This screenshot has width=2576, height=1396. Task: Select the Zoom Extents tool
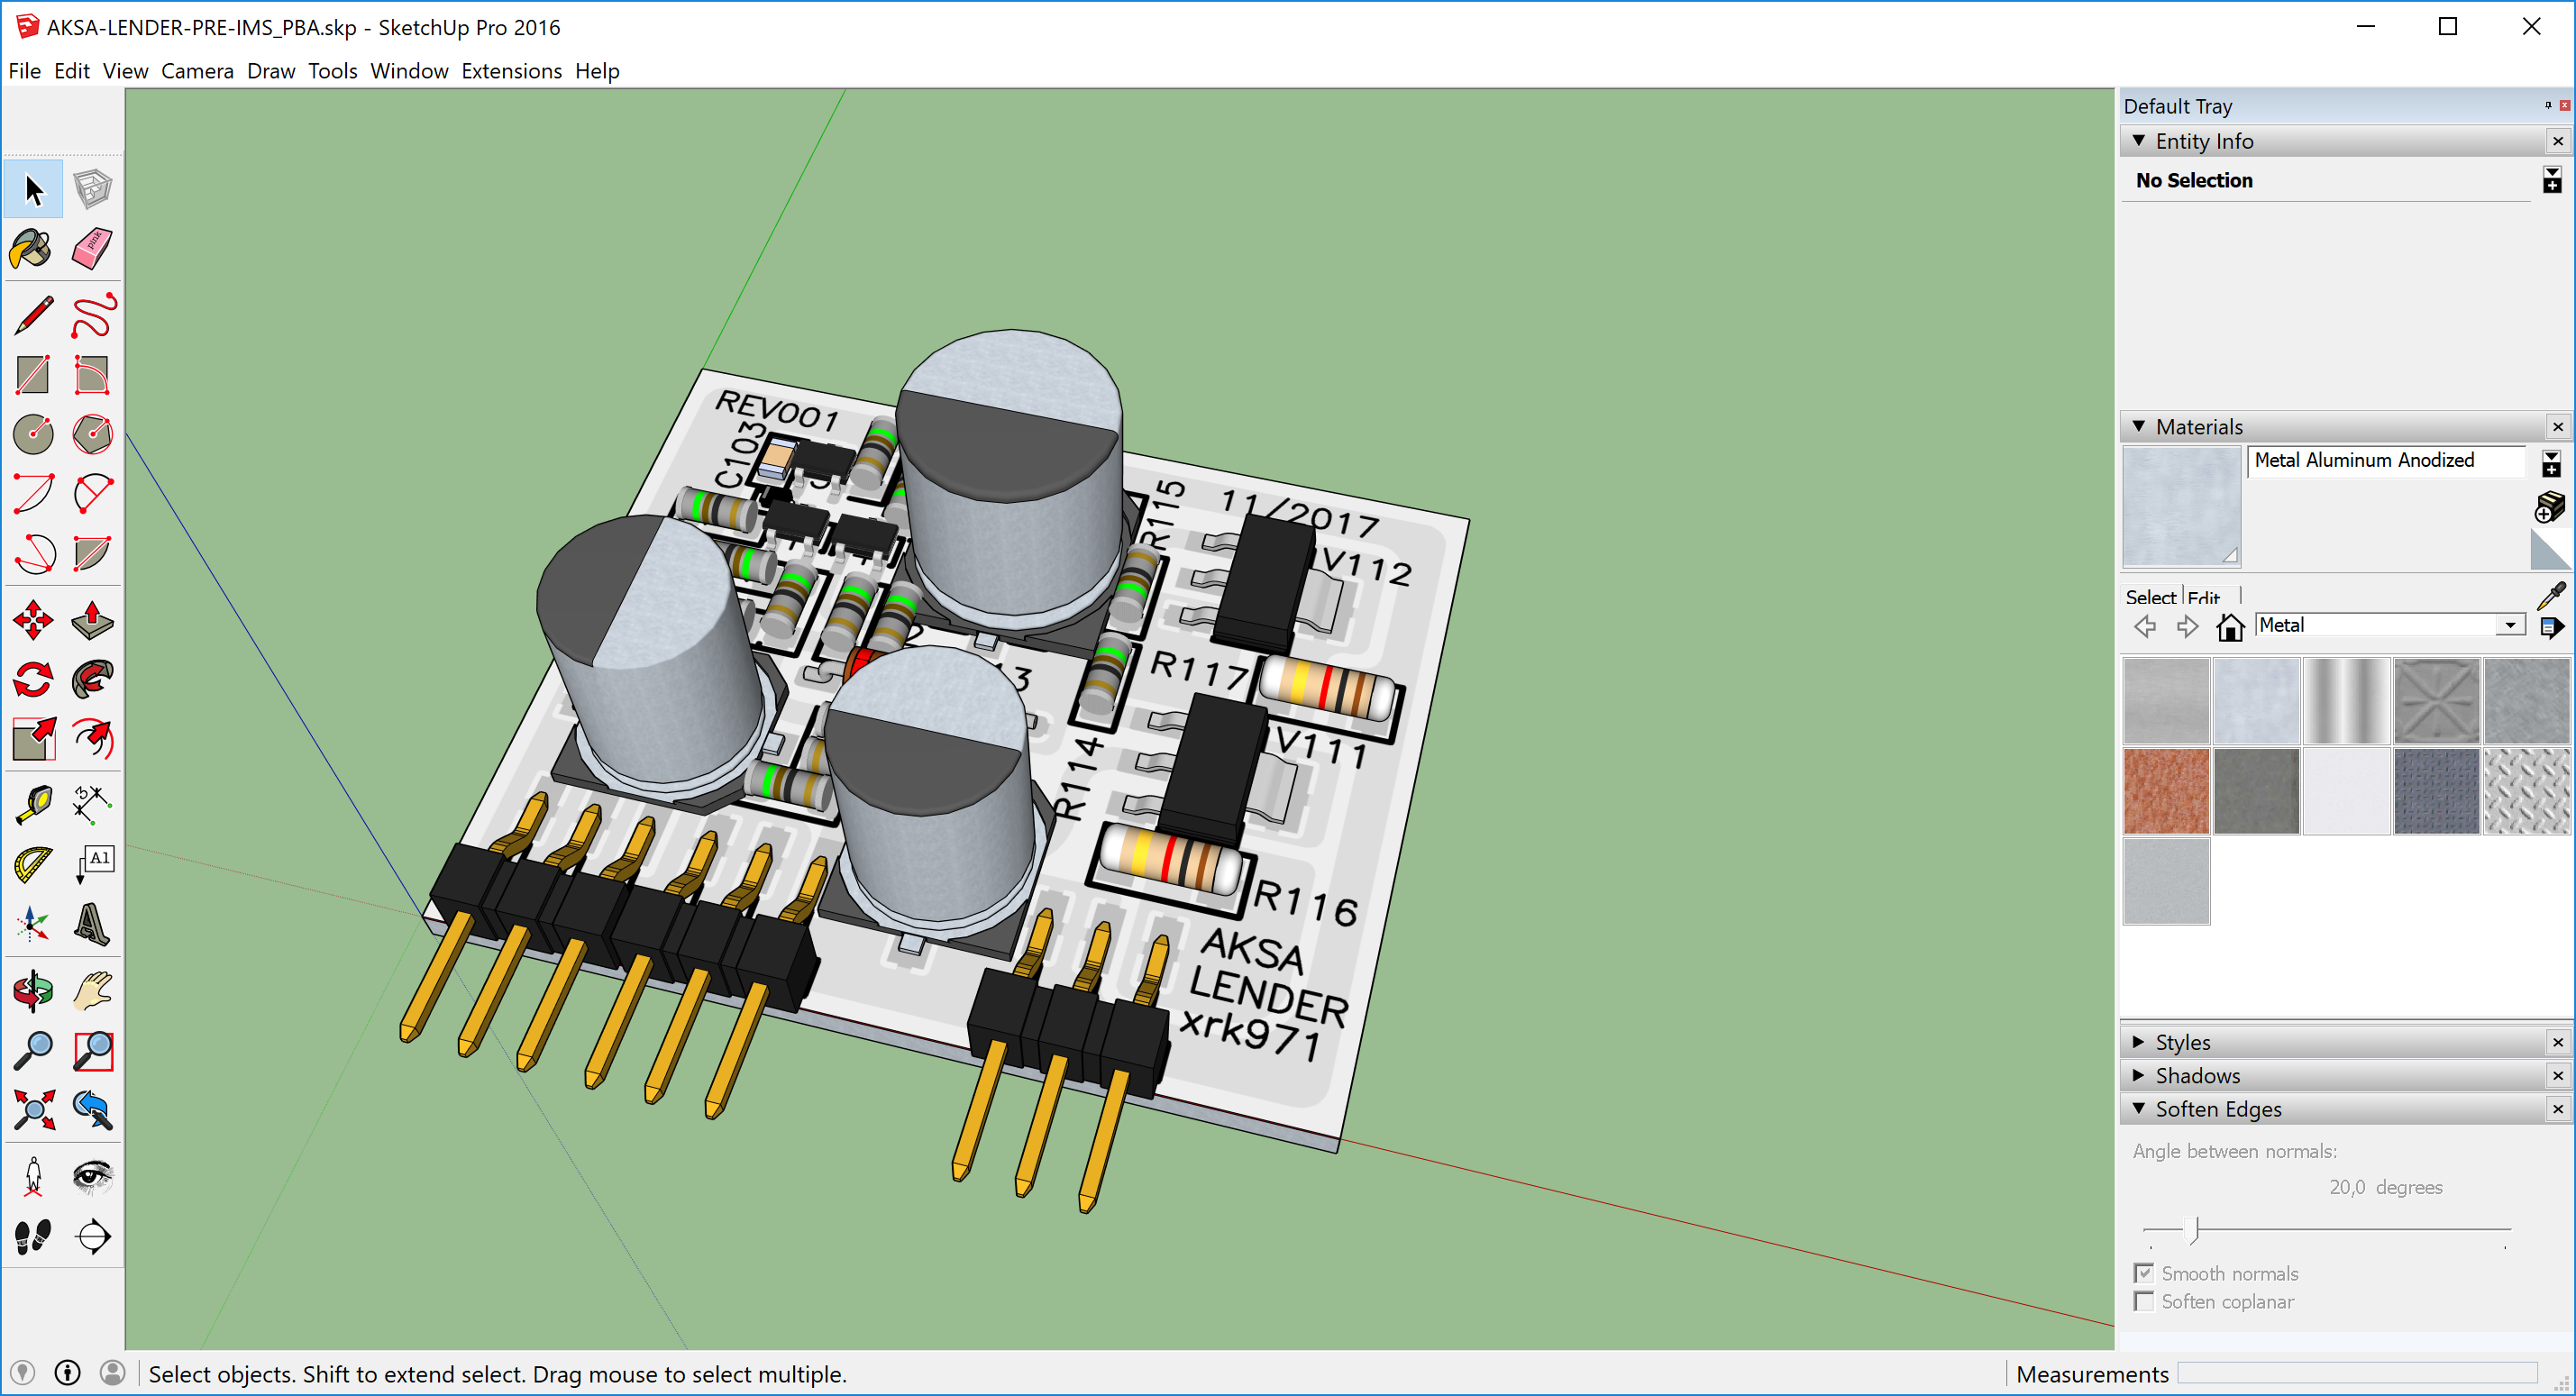pyautogui.click(x=33, y=1109)
